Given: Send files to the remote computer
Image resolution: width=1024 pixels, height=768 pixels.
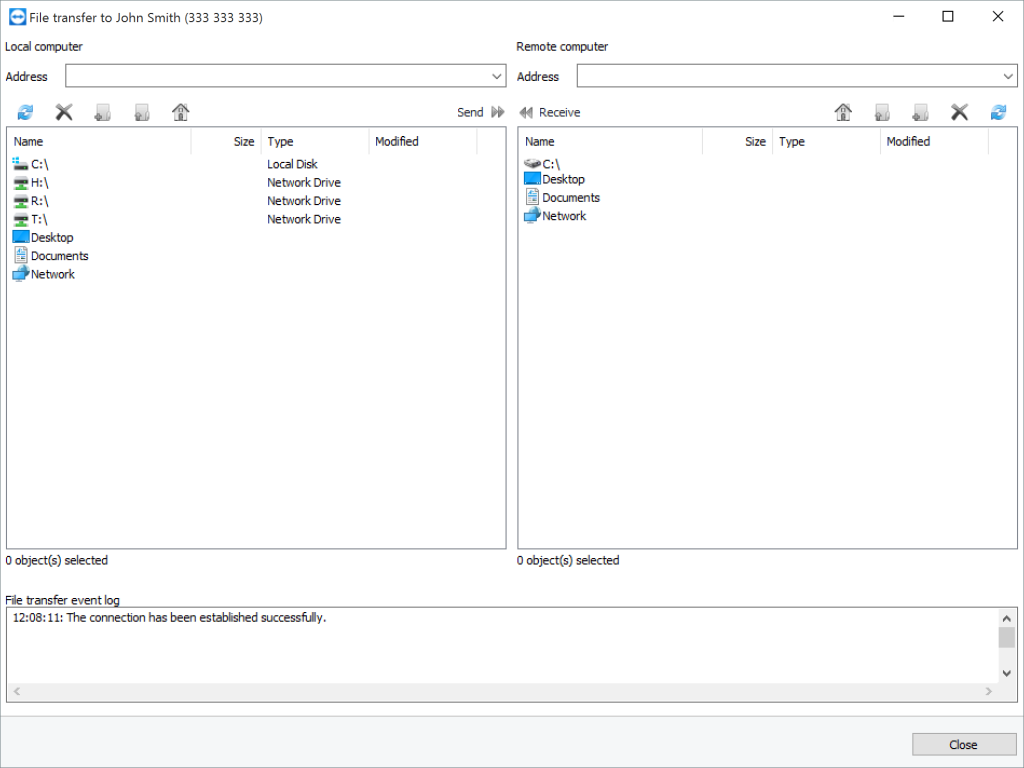Looking at the screenshot, I should pos(479,112).
